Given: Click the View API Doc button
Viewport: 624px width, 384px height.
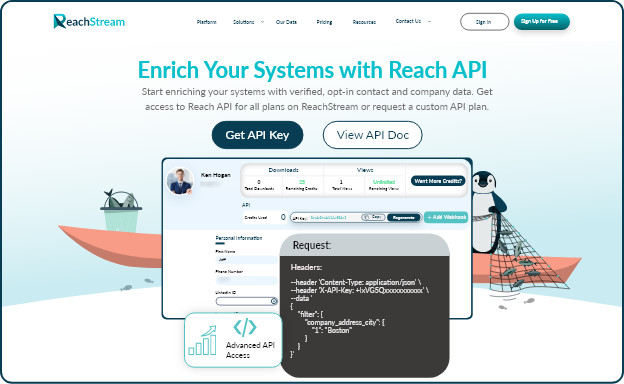Looking at the screenshot, I should 372,135.
